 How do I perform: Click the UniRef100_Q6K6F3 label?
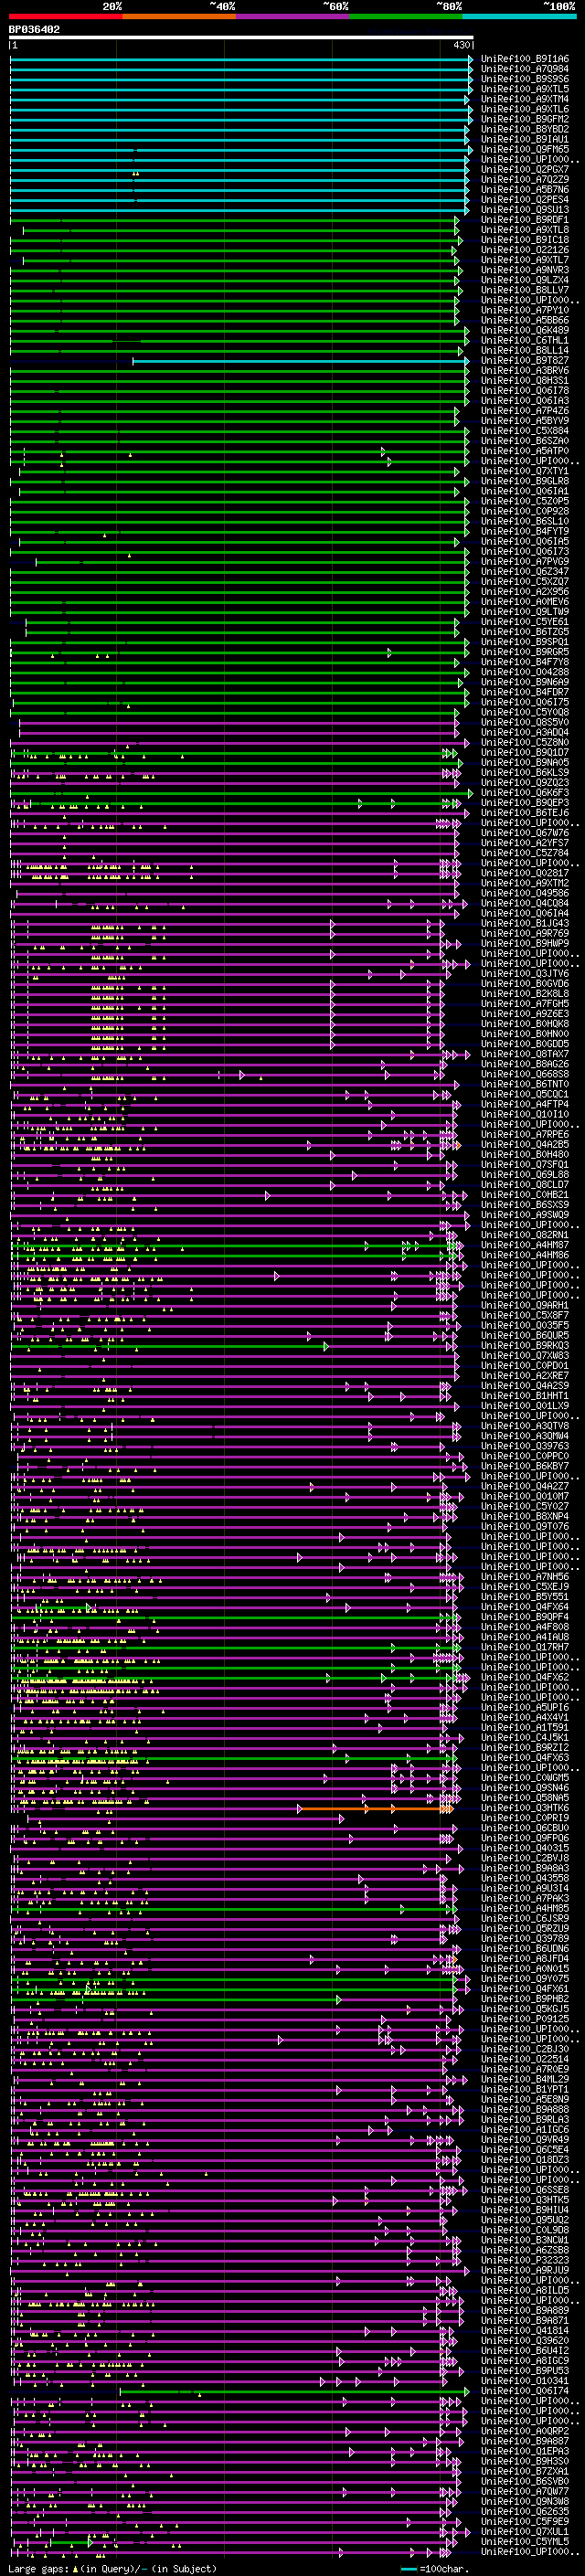525,793
